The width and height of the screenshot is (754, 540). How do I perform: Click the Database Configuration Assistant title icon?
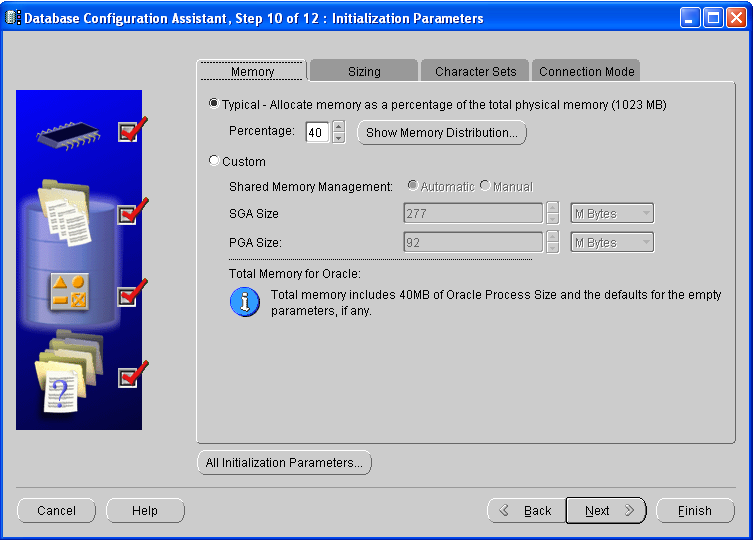13,18
